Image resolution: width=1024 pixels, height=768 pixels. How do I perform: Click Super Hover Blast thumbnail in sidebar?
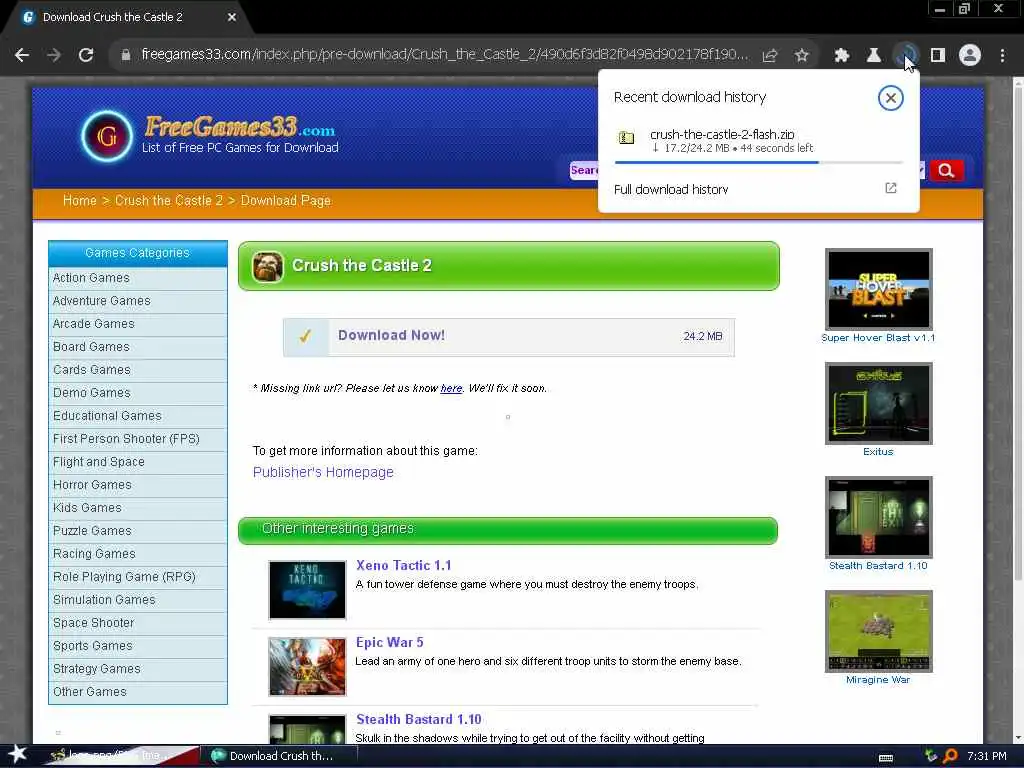[878, 289]
